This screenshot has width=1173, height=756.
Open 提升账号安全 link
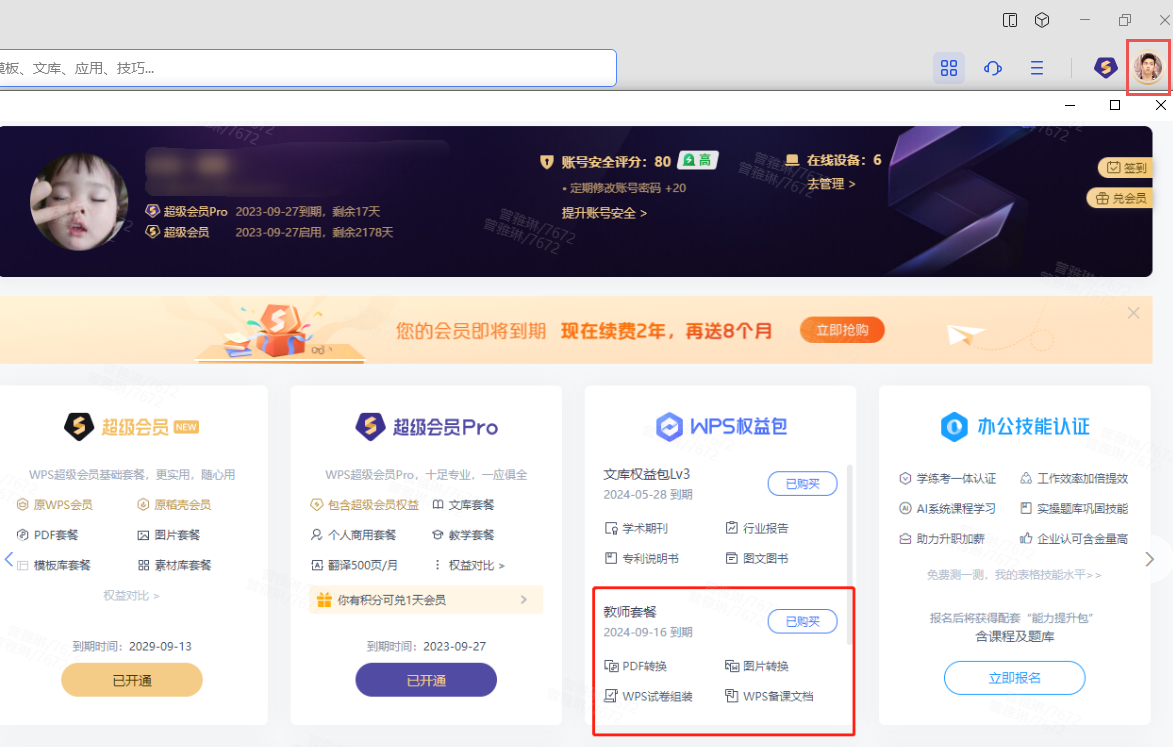click(x=604, y=213)
